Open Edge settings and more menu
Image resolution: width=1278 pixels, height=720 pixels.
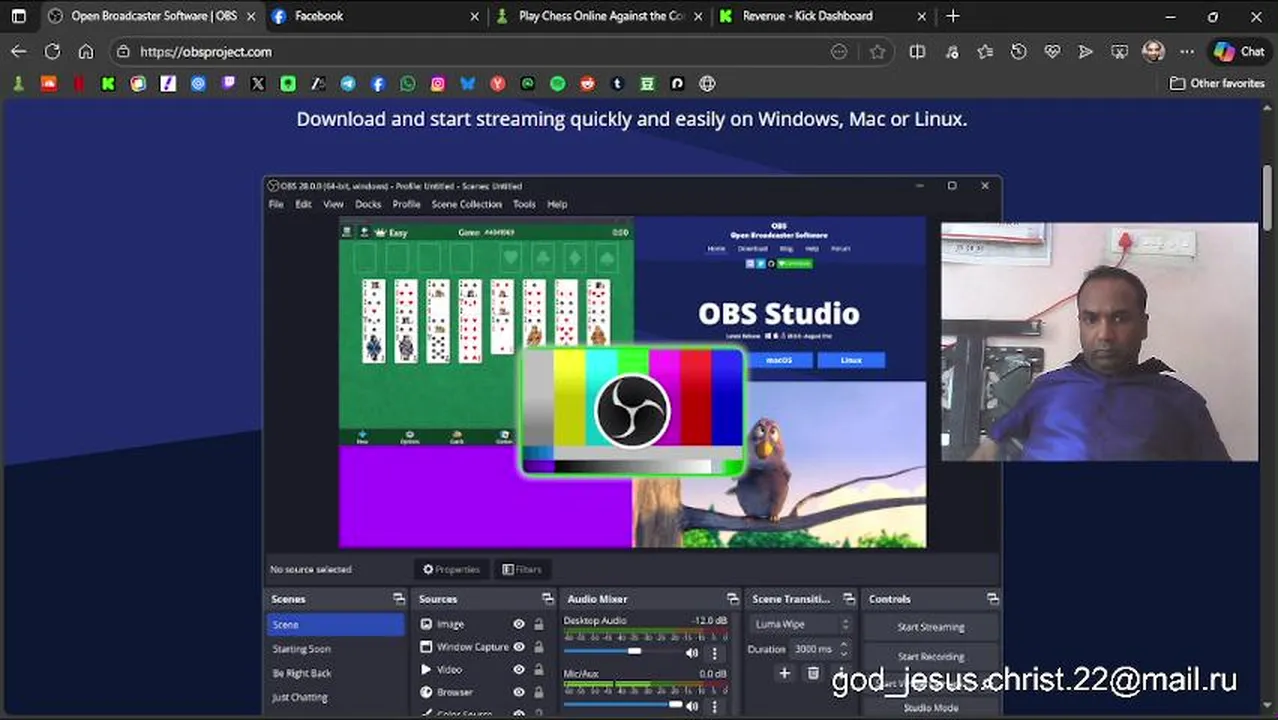[1187, 52]
